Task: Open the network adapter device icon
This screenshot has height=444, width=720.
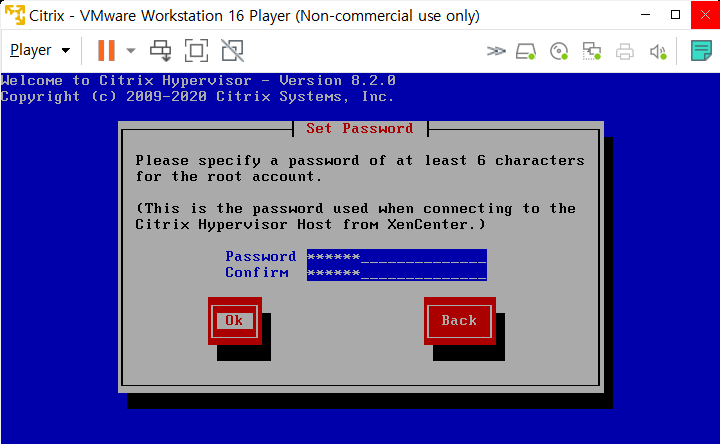Action: (x=591, y=51)
